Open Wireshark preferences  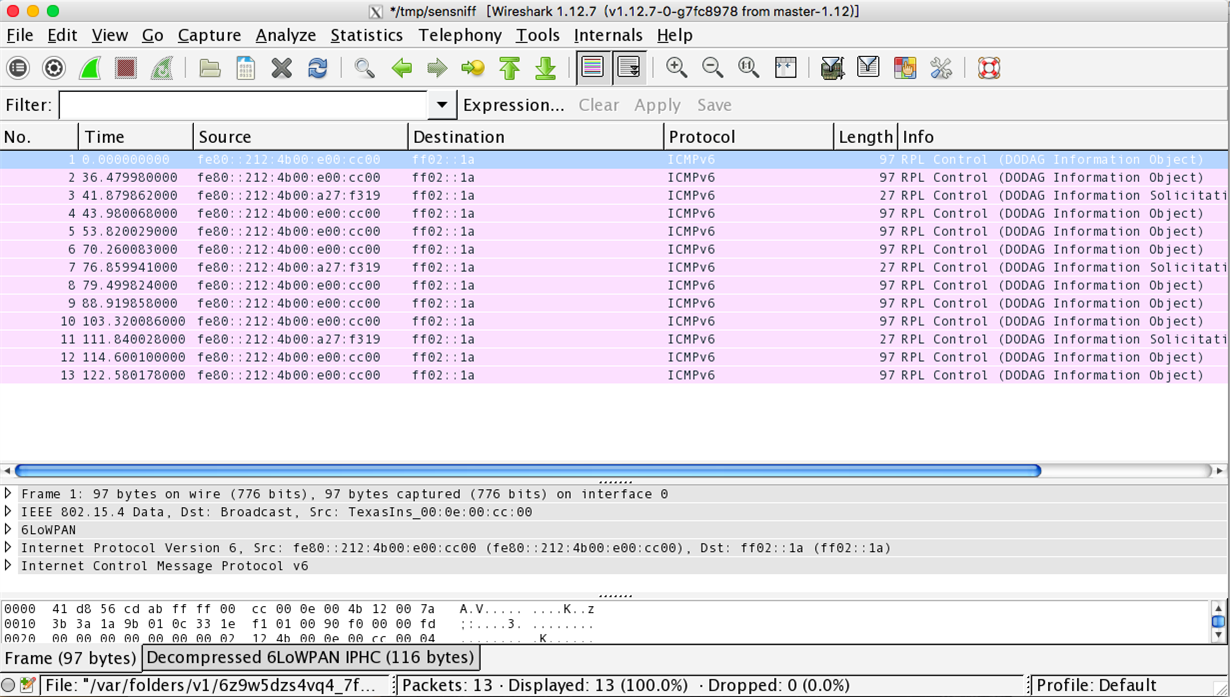pyautogui.click(x=939, y=68)
